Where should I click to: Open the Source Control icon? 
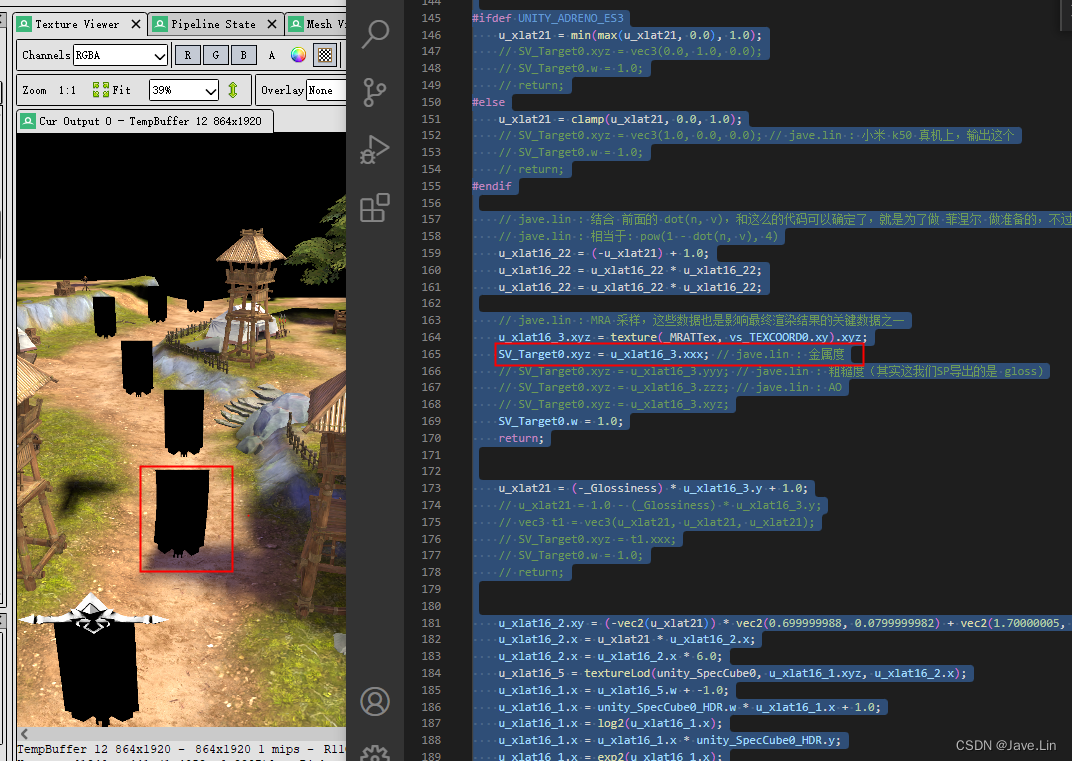point(375,92)
